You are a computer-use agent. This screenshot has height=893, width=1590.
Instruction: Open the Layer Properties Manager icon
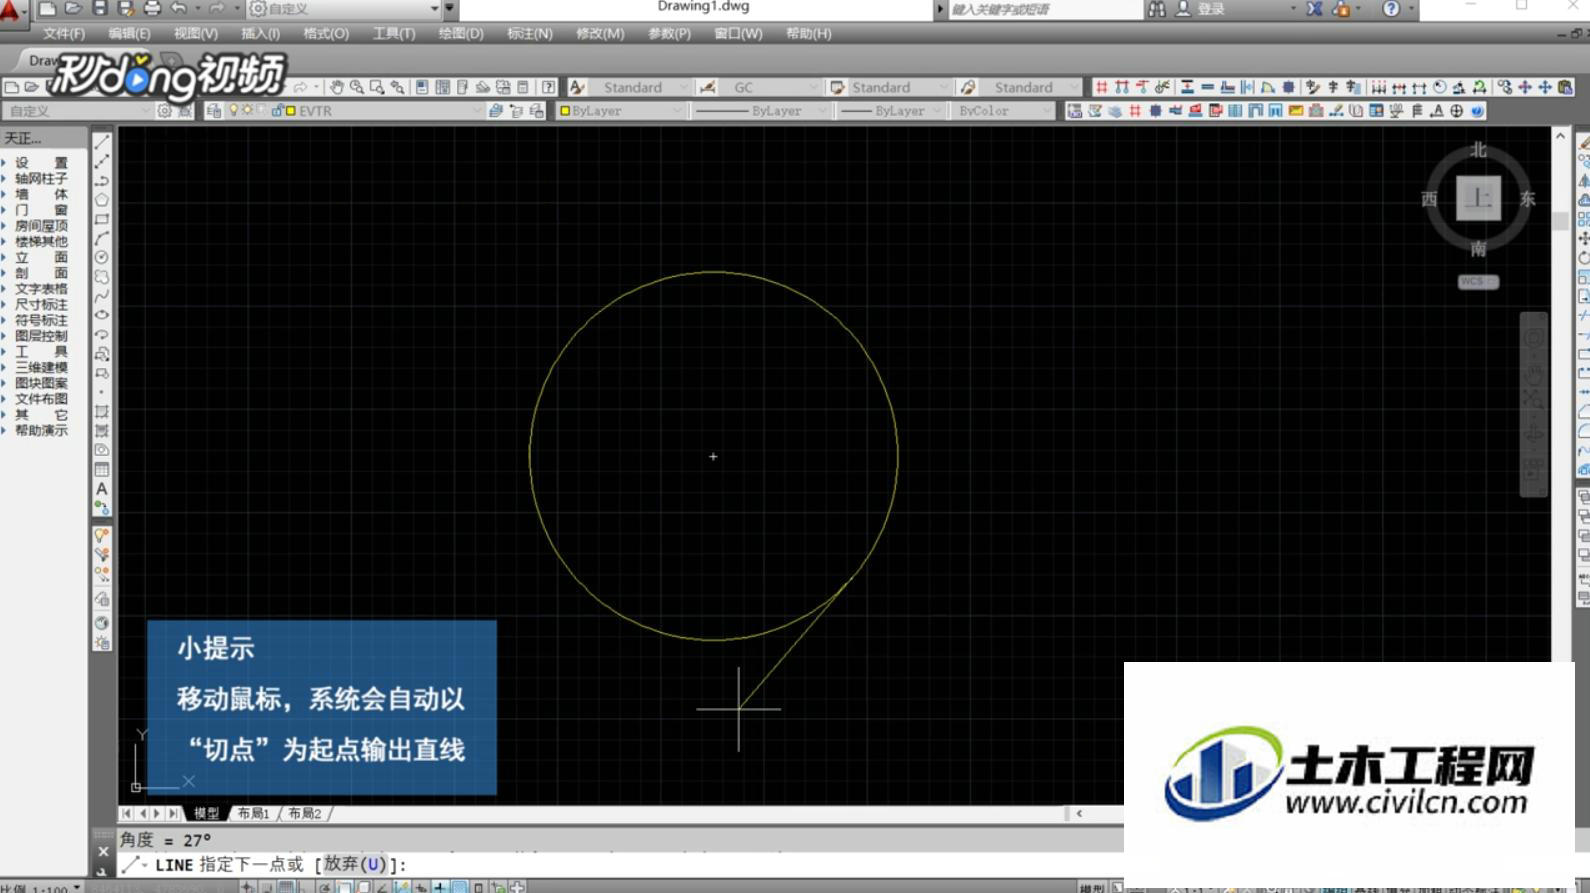click(214, 111)
